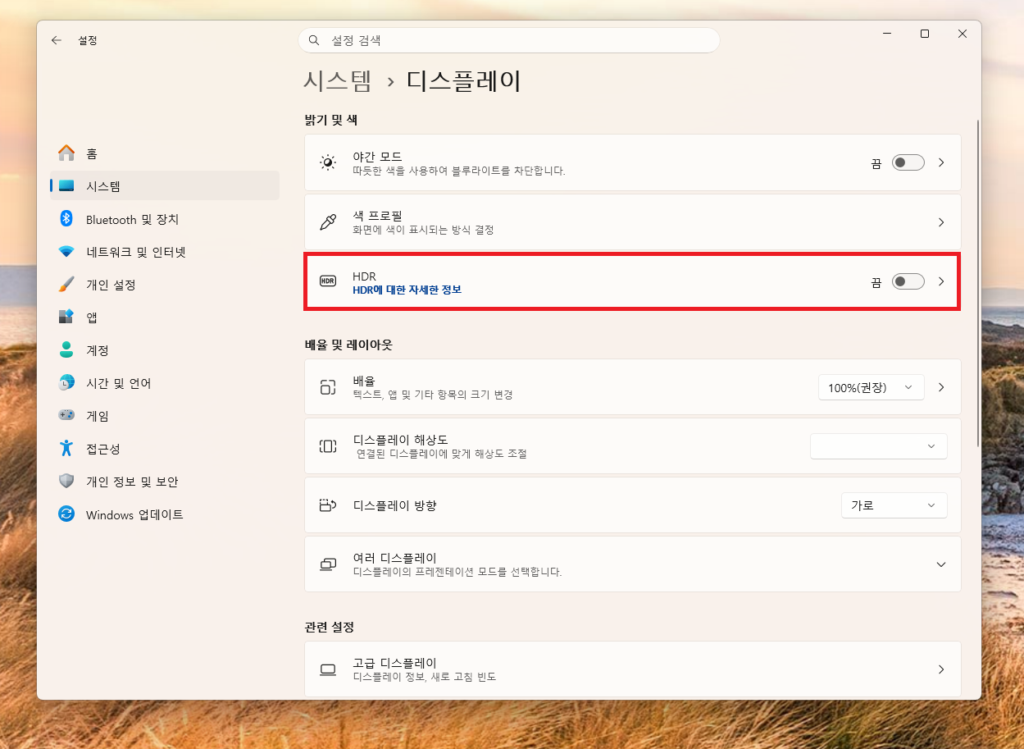Viewport: 1024px width, 749px height.
Task: Select 계정 in the sidebar menu
Action: pos(97,351)
